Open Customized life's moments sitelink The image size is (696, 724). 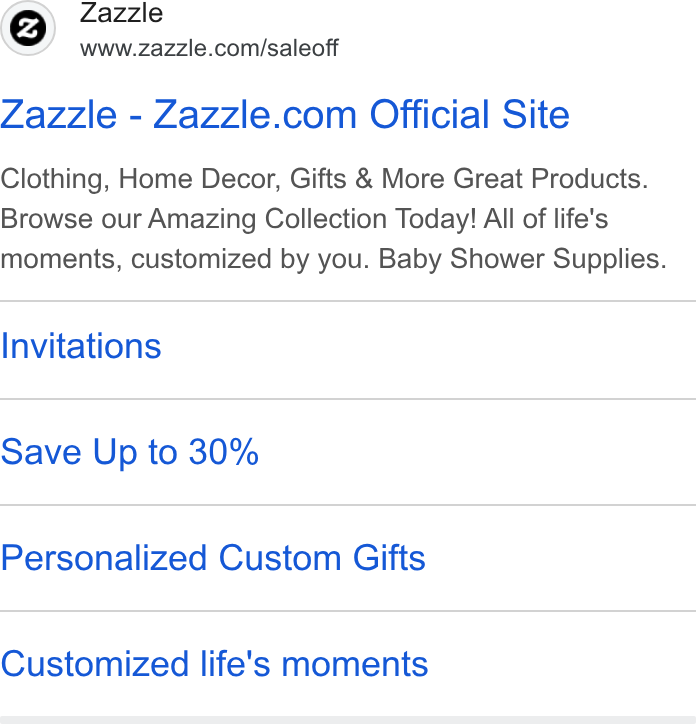point(214,664)
